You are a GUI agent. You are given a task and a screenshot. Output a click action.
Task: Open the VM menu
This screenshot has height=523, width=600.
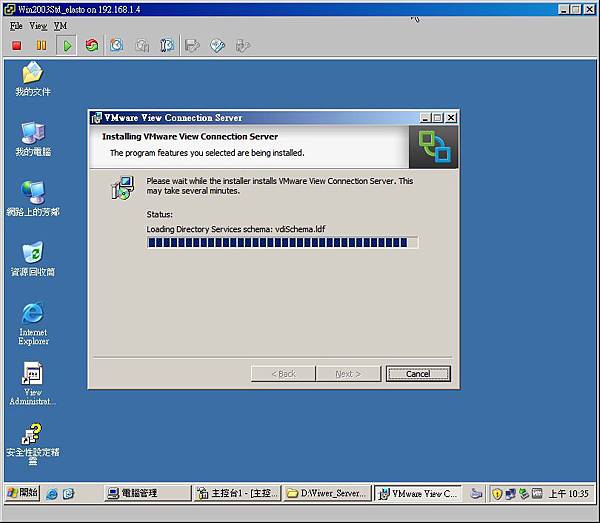tap(60, 26)
